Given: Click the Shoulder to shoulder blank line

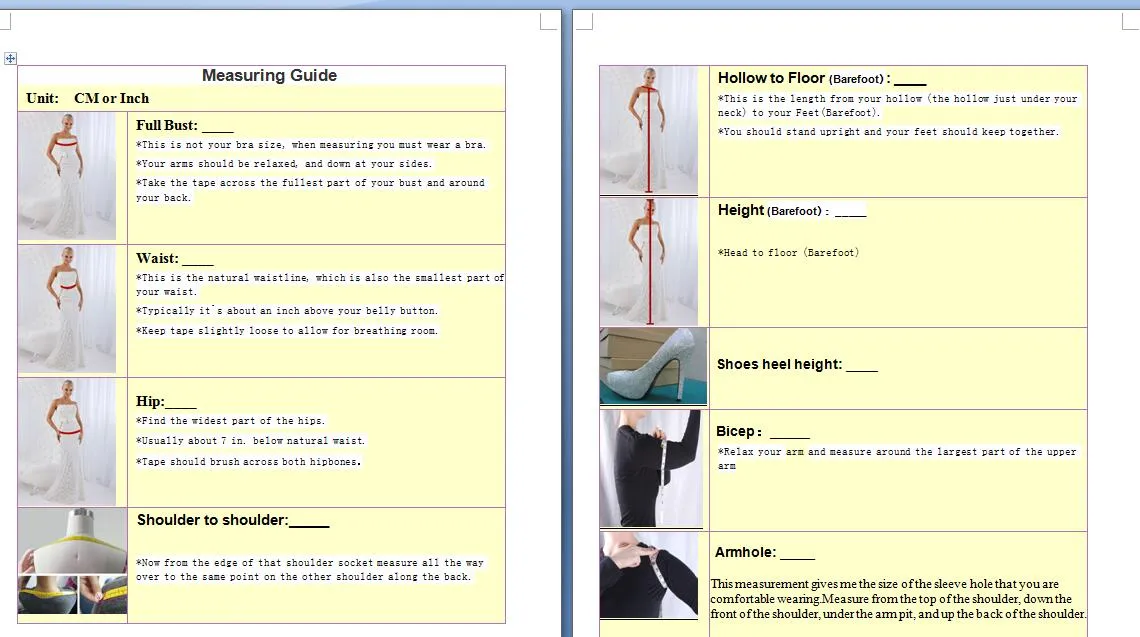Looking at the screenshot, I should [309, 522].
